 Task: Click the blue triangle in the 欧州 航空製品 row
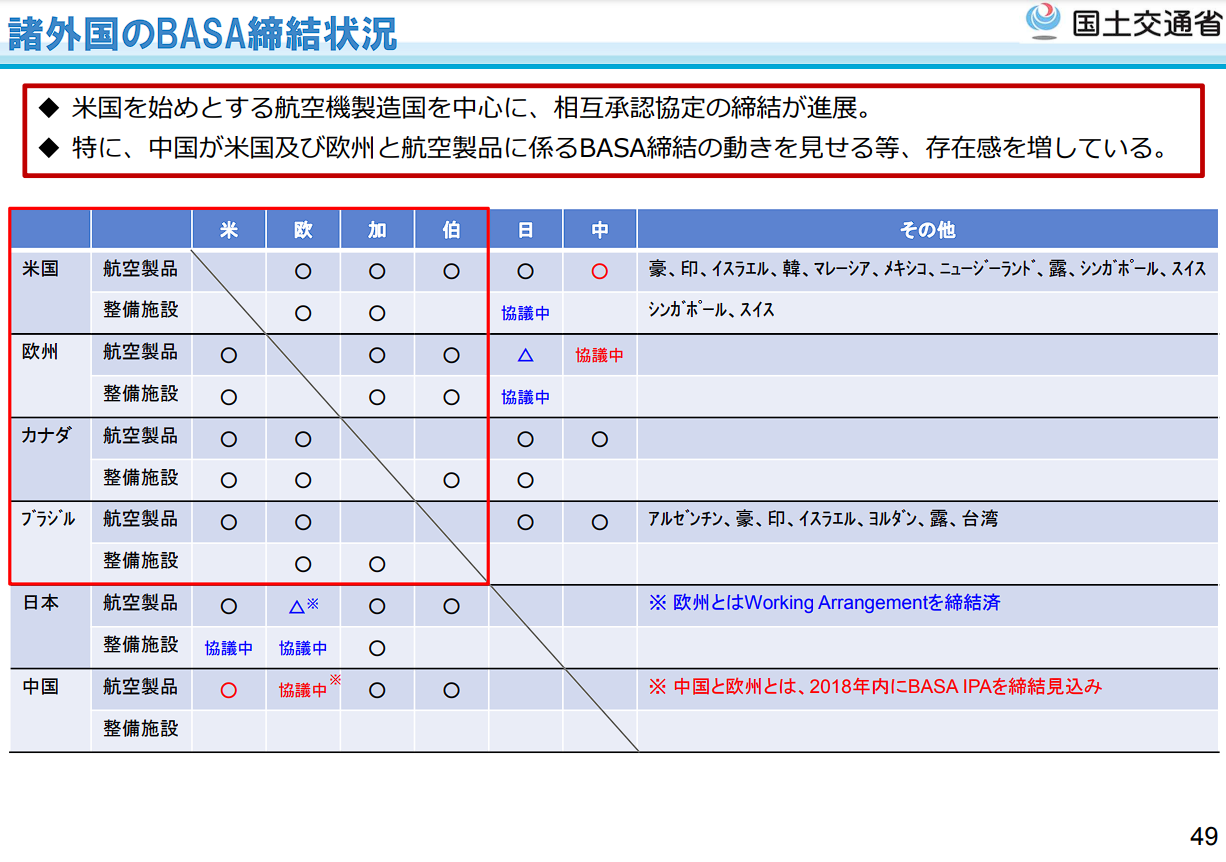[525, 355]
